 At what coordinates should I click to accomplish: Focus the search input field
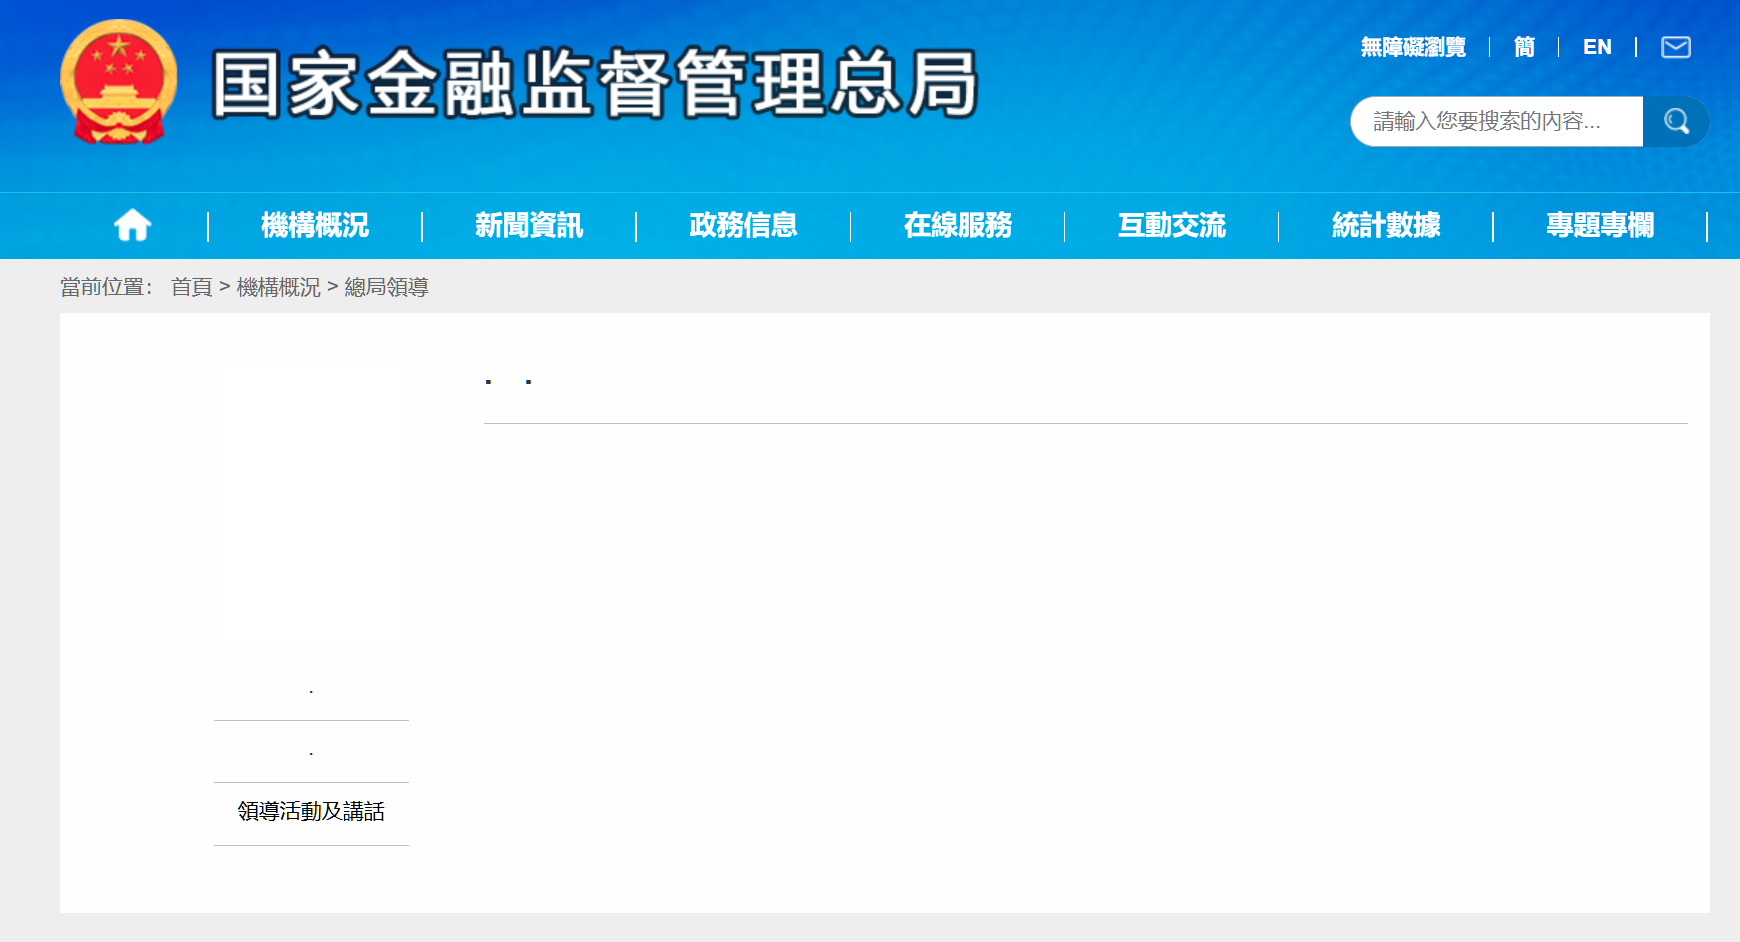pos(1496,122)
